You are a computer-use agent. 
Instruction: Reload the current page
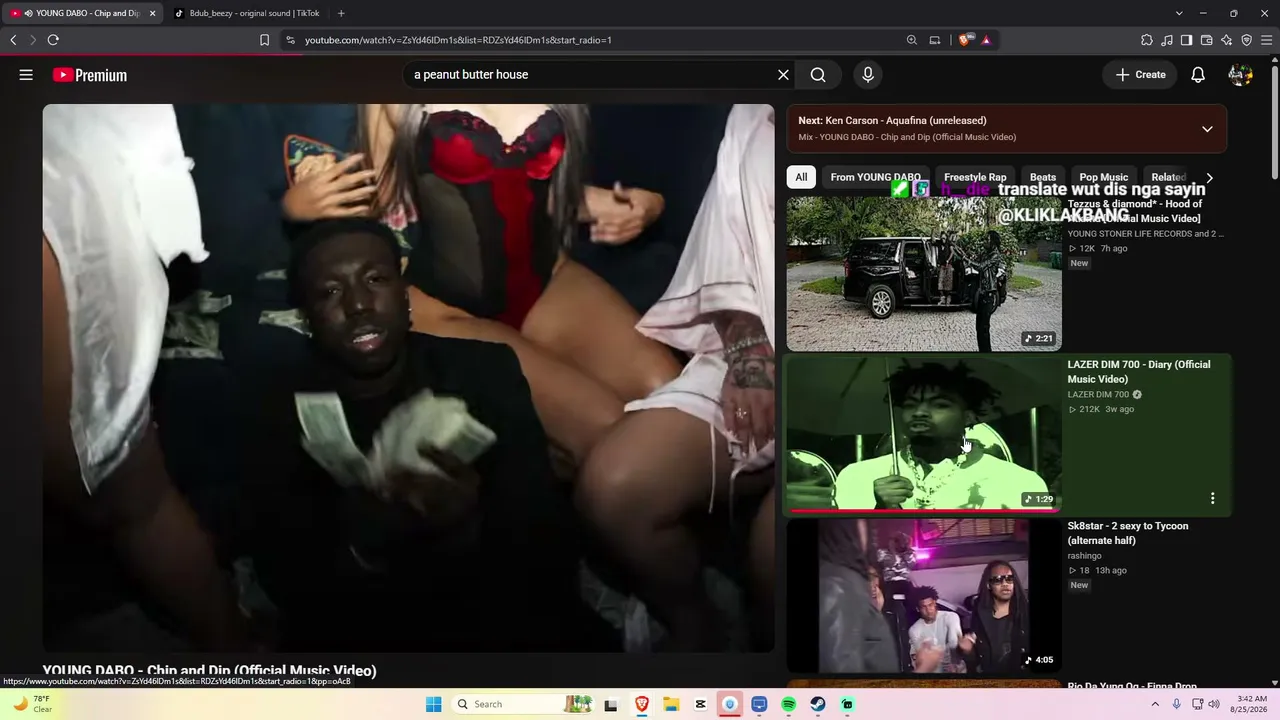pos(53,40)
